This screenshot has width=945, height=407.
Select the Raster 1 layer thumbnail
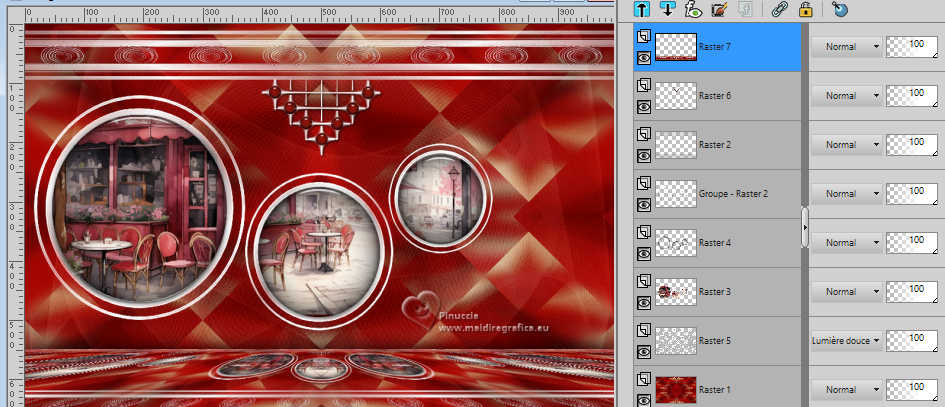coord(676,390)
